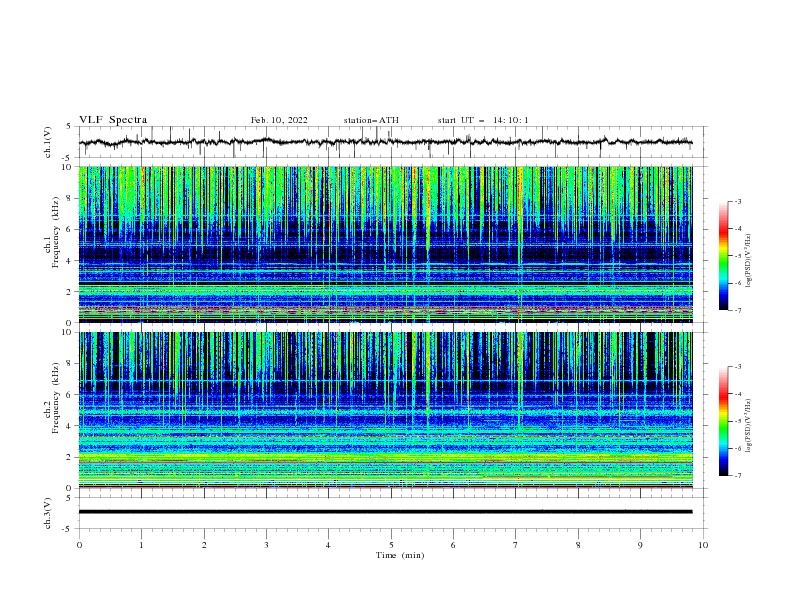Screen dimensions: 792x612
Task: Click the "Time (min)" axis label
Action: [x=400, y=555]
